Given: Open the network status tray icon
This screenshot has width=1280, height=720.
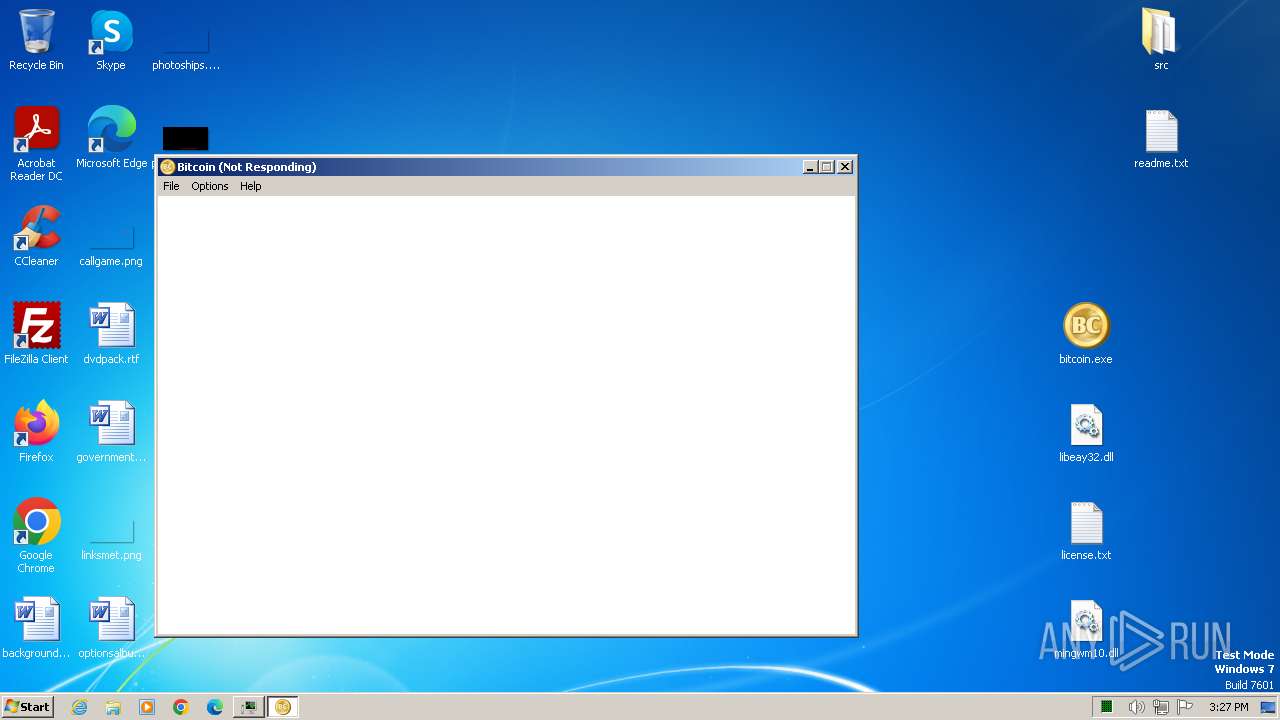Looking at the screenshot, I should pos(1161,707).
